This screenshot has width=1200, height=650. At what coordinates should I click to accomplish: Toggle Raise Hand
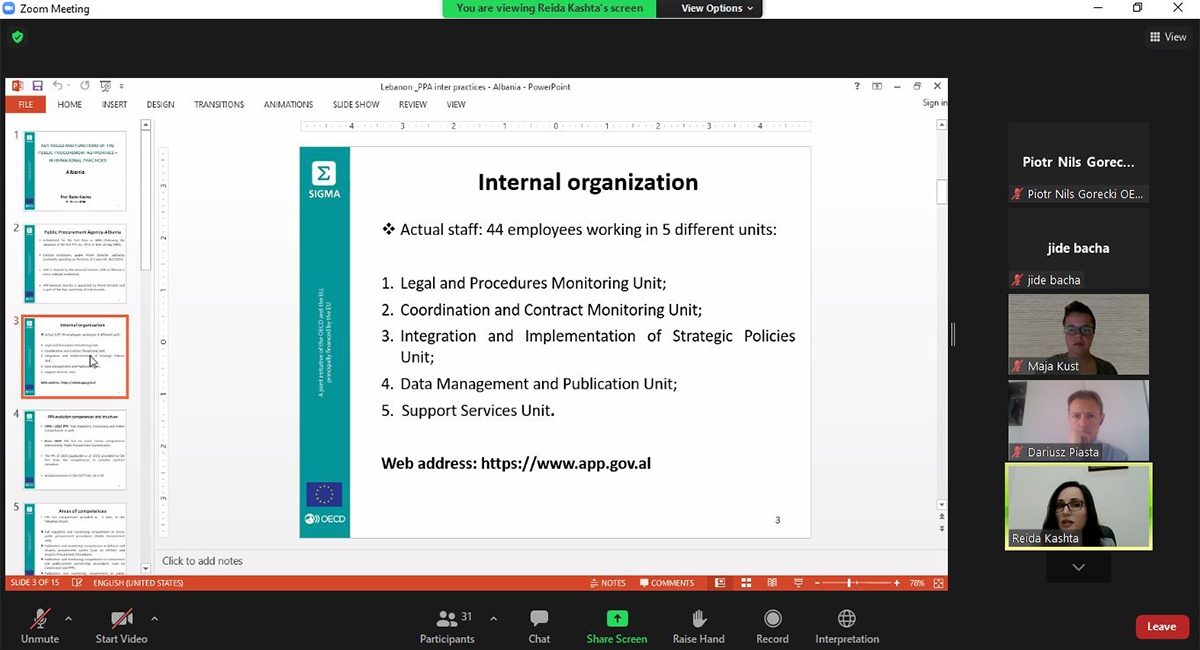tap(698, 626)
